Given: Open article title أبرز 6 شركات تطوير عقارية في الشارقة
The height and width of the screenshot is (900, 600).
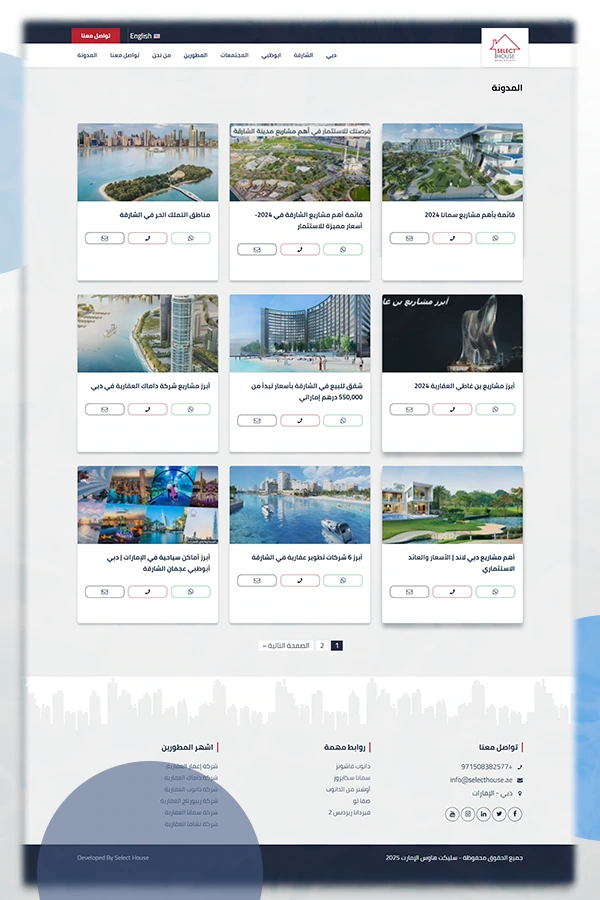Looking at the screenshot, I should [307, 557].
